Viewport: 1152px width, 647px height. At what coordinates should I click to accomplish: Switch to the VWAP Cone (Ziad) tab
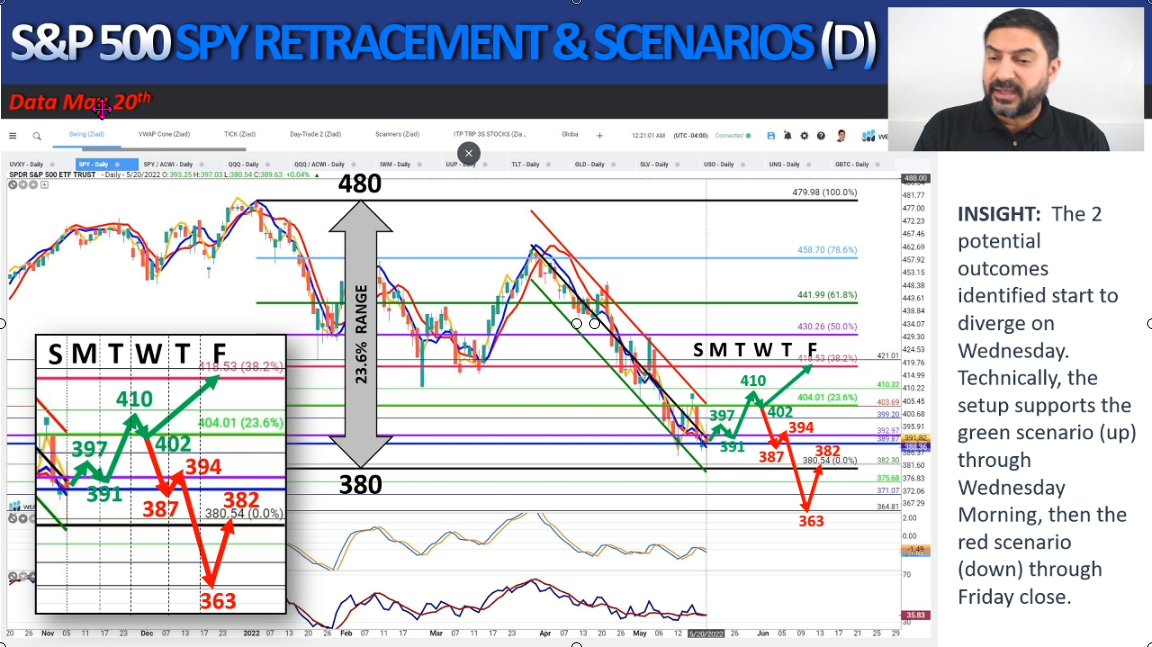coord(164,134)
